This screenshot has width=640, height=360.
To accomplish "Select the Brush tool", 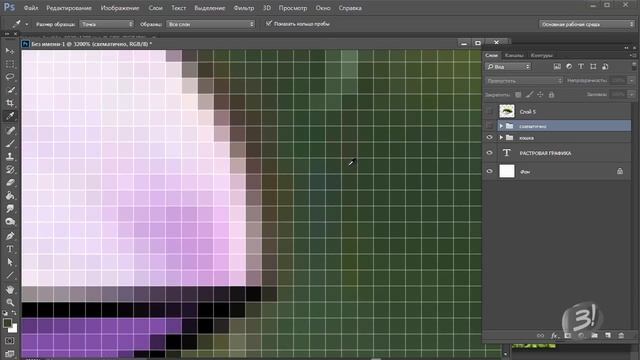I will coord(10,144).
